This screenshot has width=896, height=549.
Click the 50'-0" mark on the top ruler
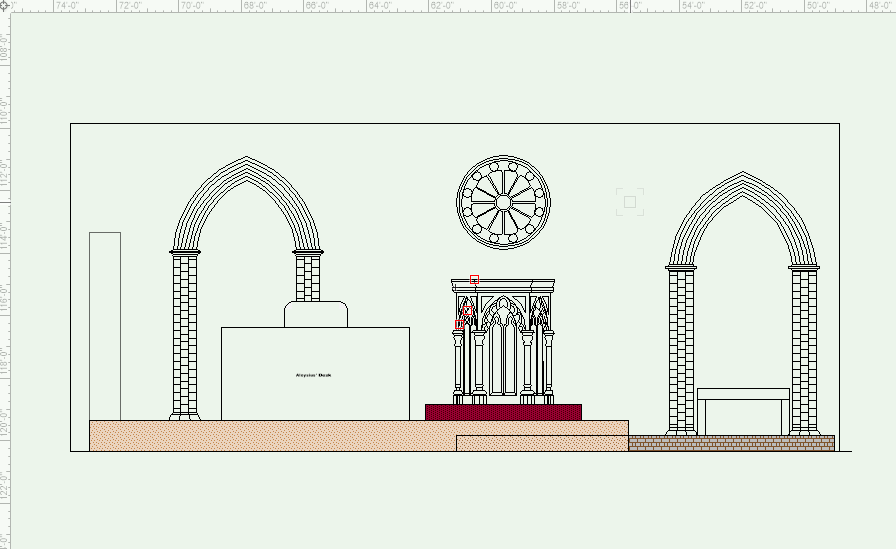click(x=818, y=5)
